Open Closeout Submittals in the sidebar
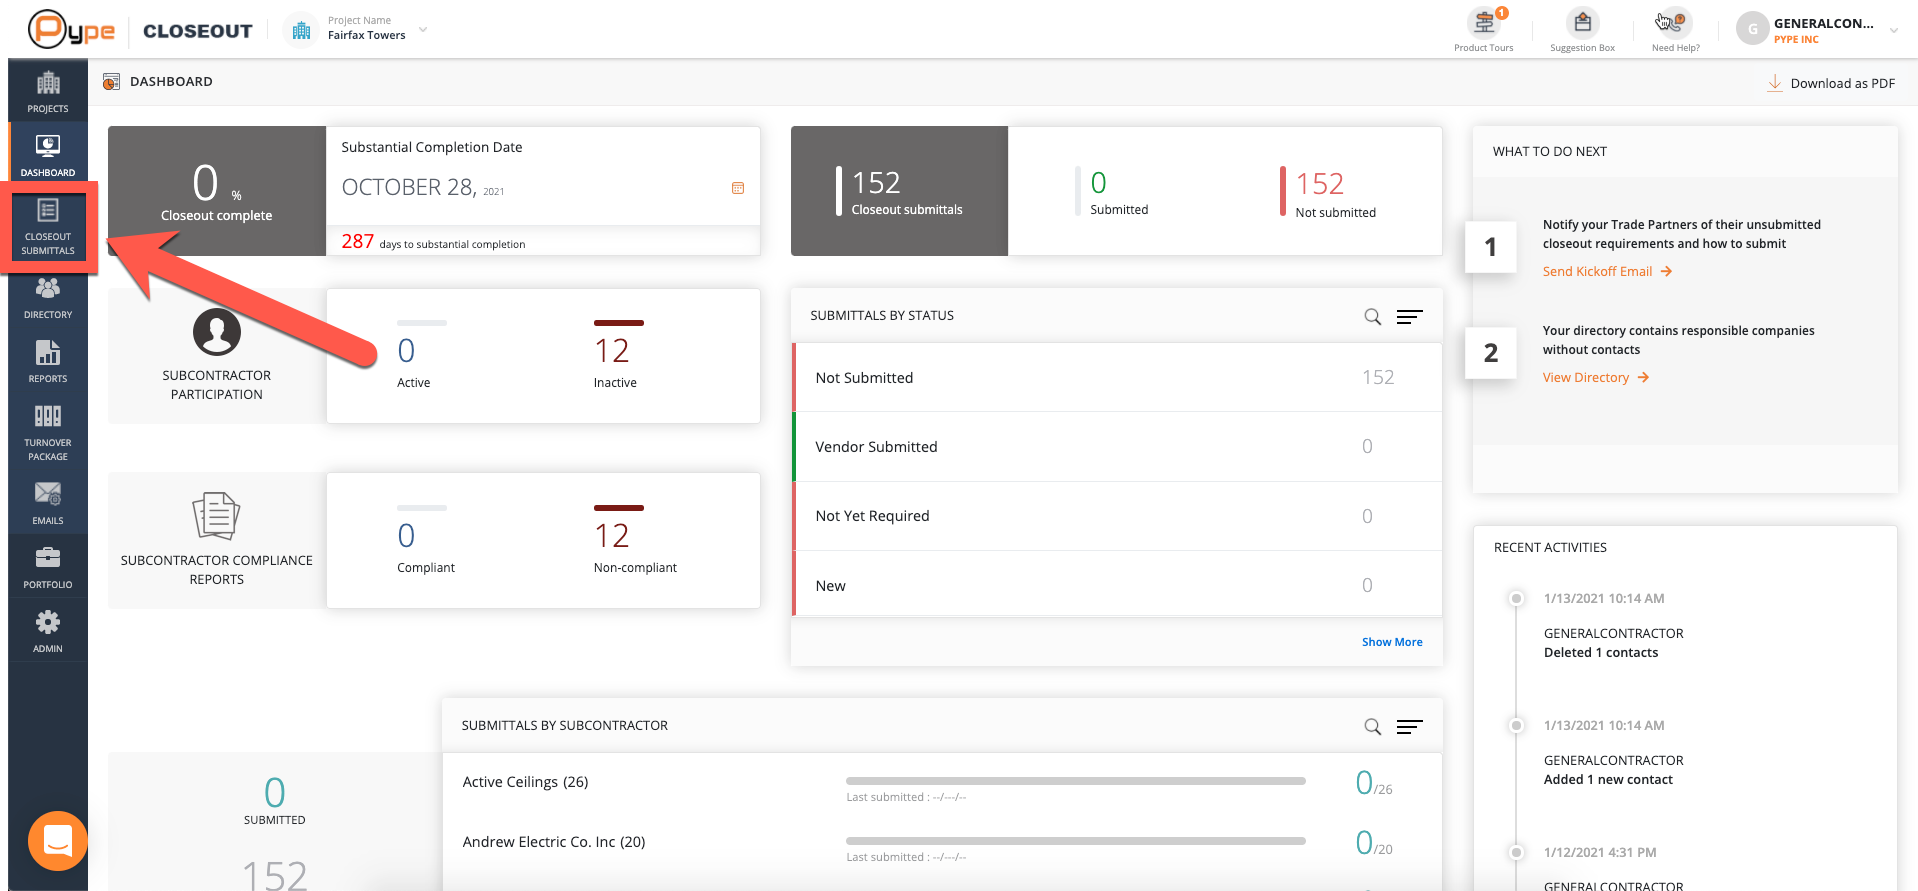 [x=48, y=227]
